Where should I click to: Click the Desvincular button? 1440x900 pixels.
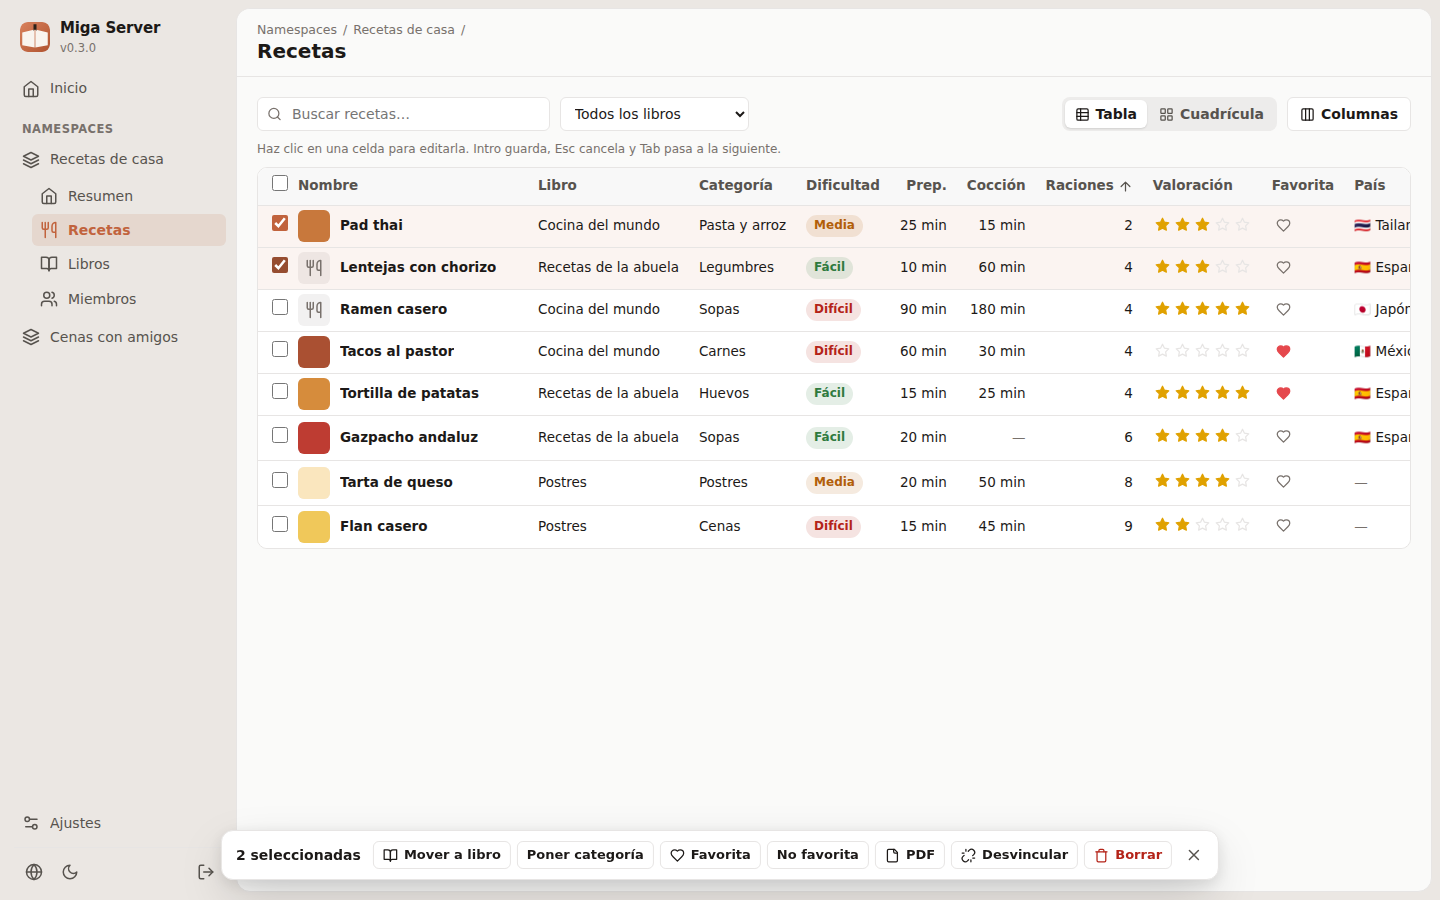coord(1014,855)
